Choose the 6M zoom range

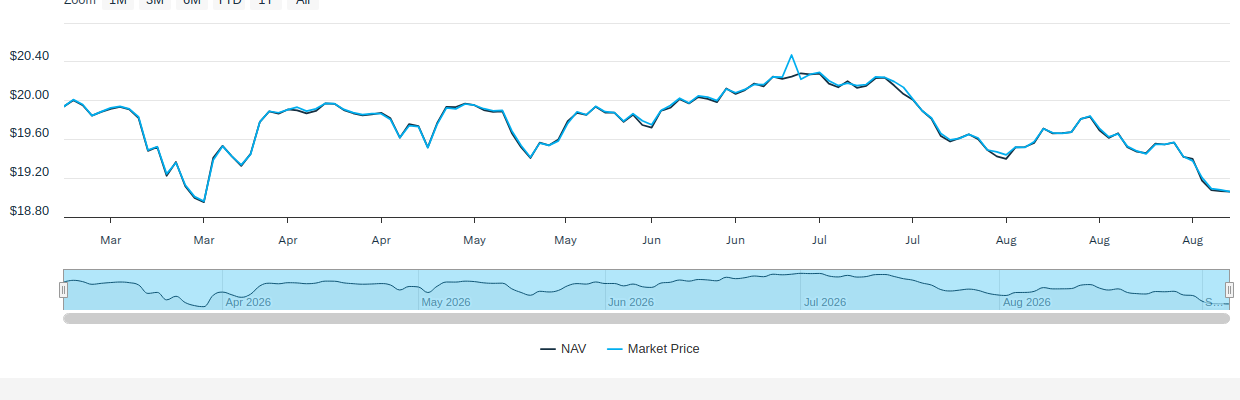click(191, 3)
